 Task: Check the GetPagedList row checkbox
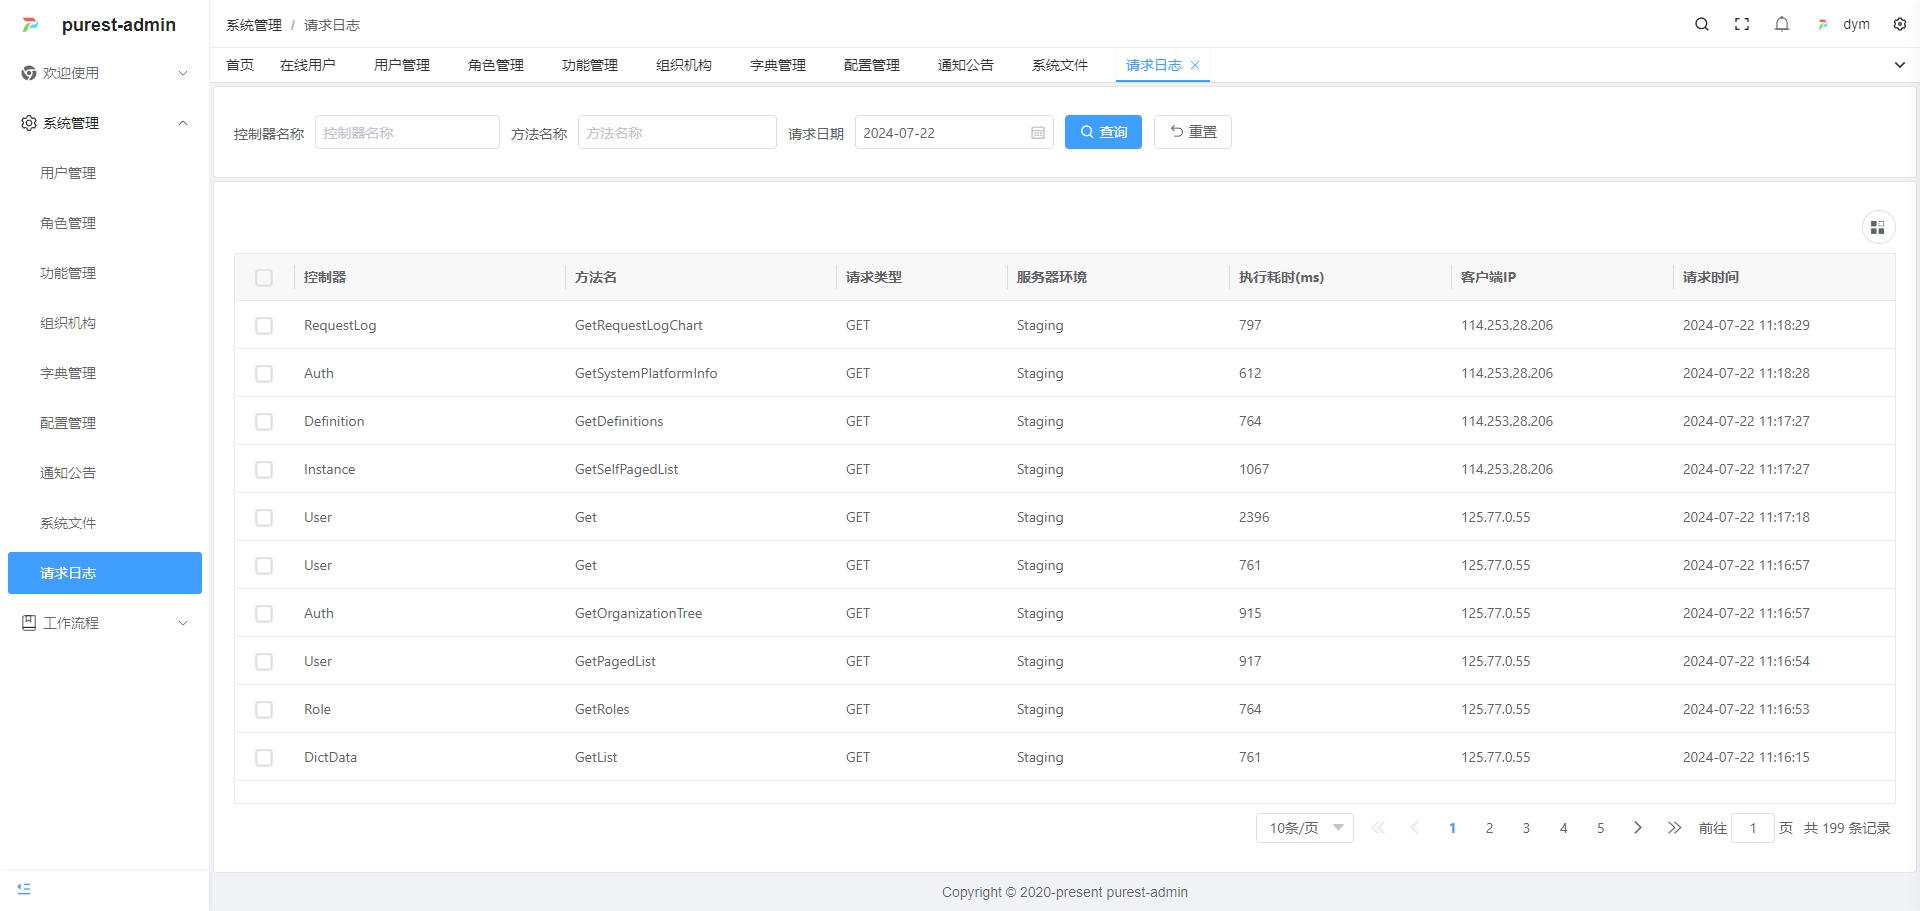tap(264, 662)
